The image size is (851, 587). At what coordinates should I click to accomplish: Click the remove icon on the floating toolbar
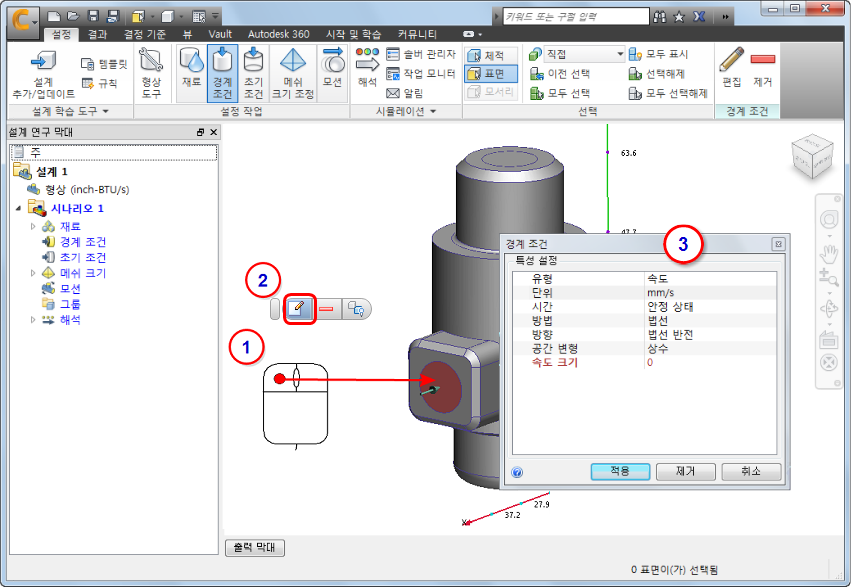click(x=327, y=309)
